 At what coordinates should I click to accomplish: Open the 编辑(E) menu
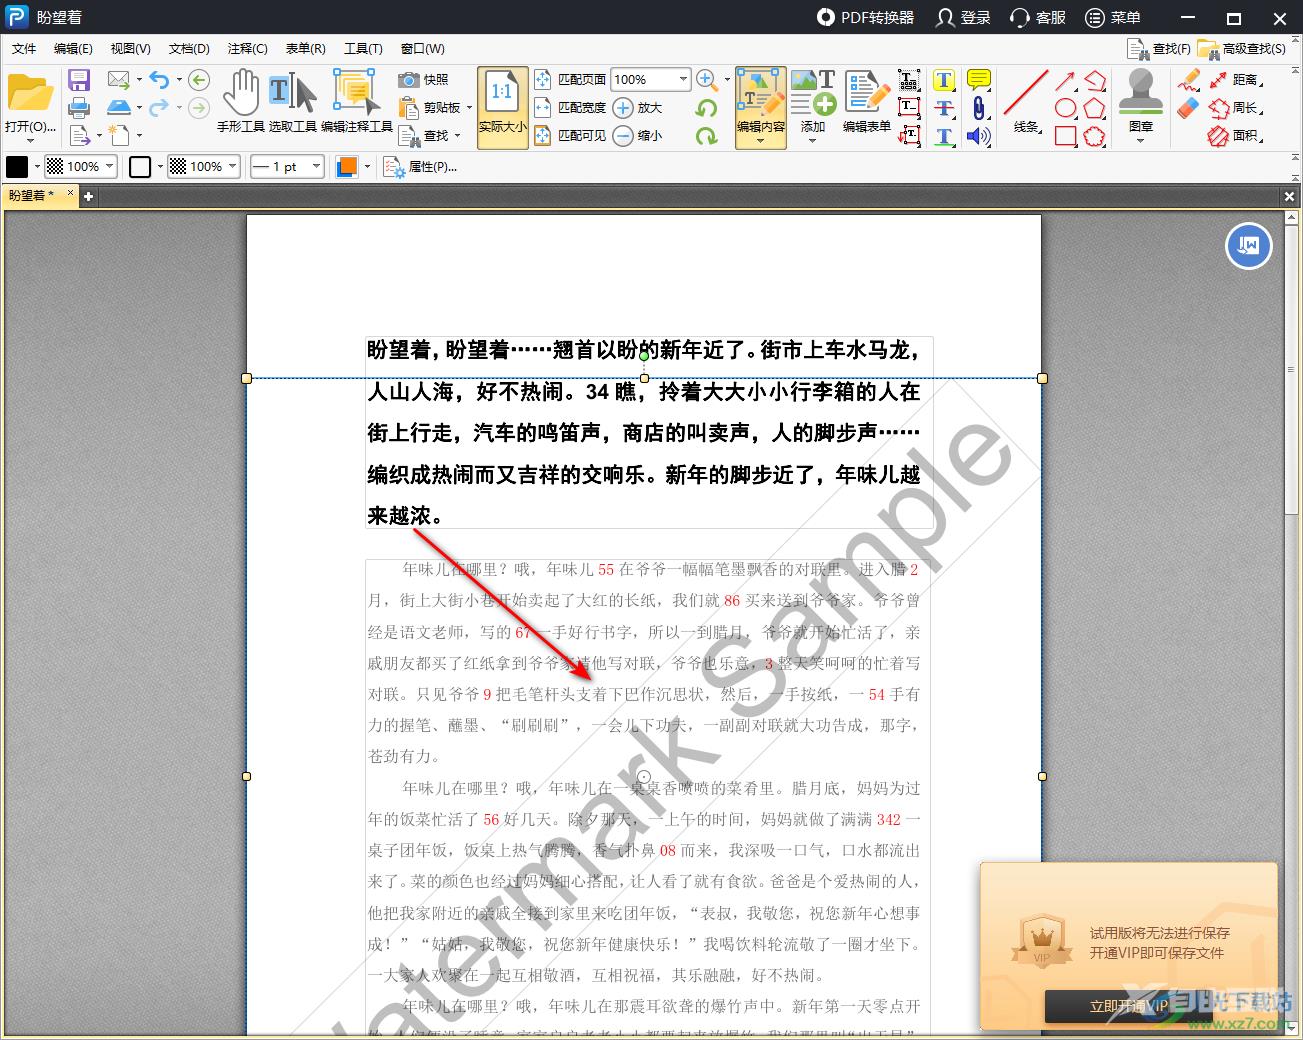(x=73, y=48)
